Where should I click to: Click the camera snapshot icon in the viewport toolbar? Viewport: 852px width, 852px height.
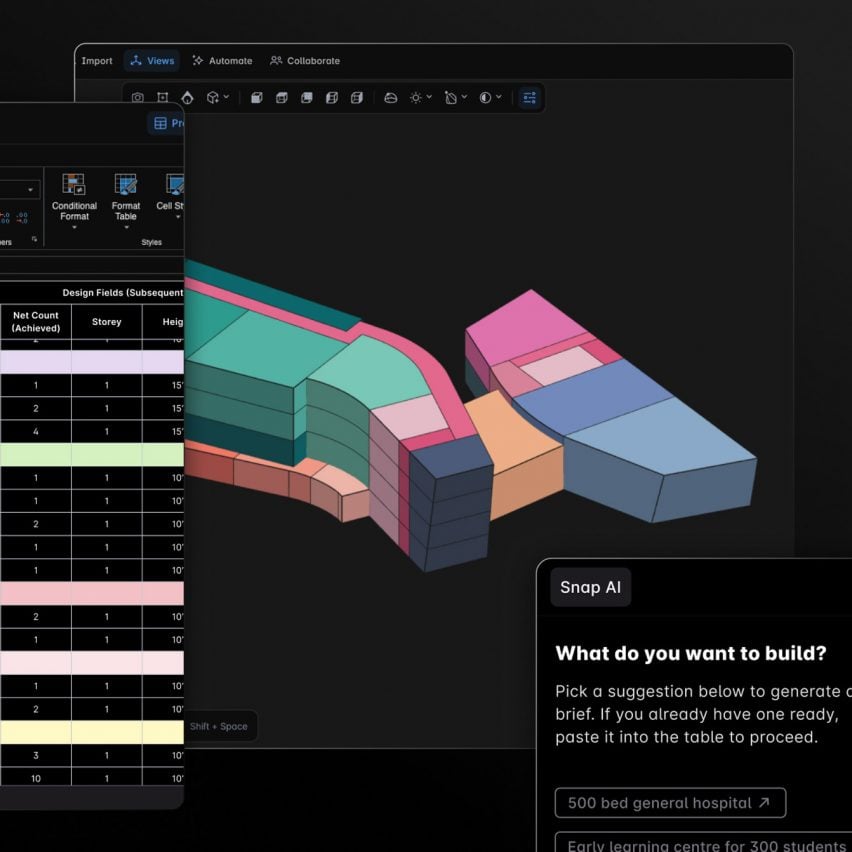(x=137, y=97)
